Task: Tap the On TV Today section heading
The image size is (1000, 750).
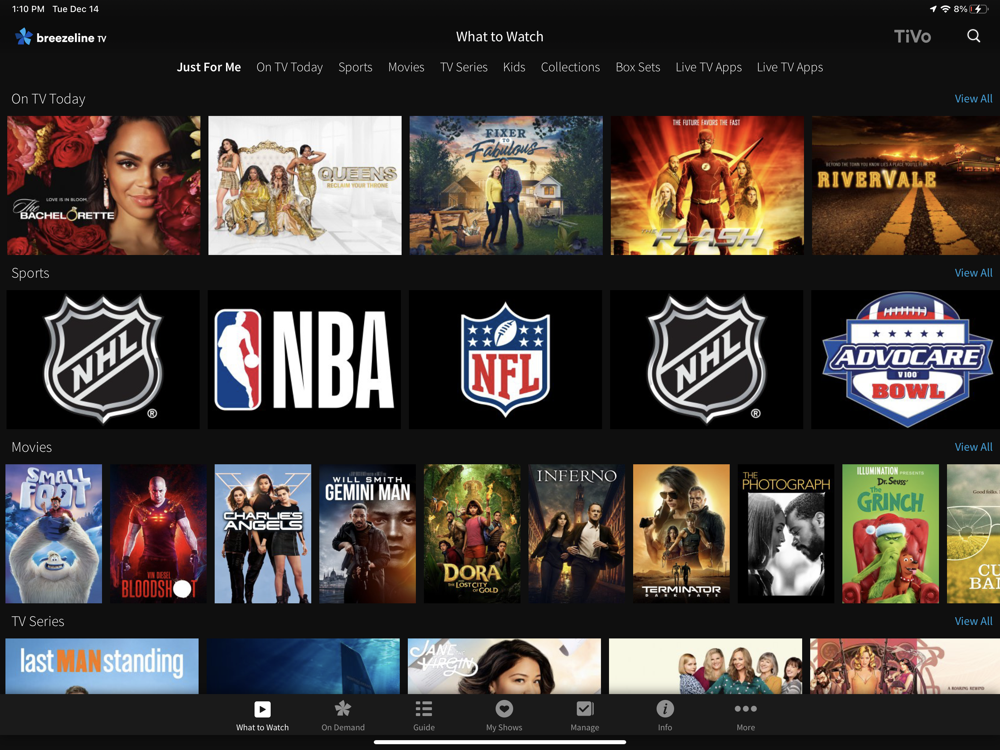Action: [48, 99]
